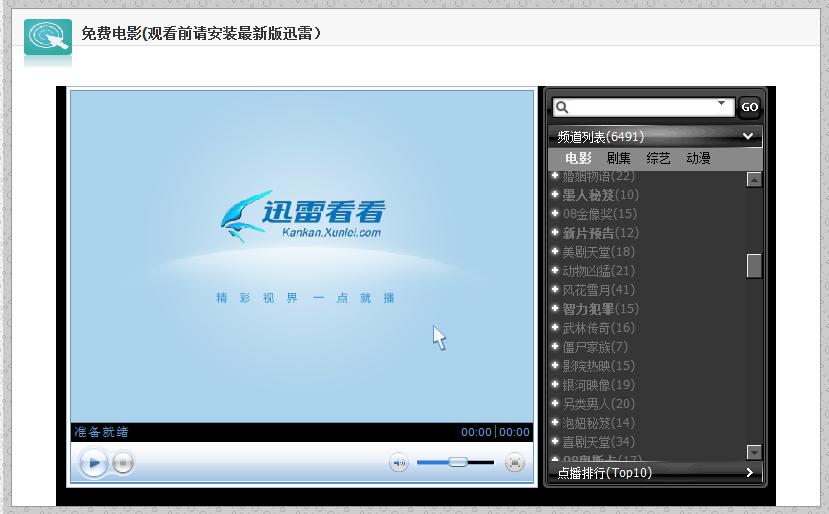Image resolution: width=829 pixels, height=514 pixels.
Task: Click the 00:00 | 00:00 time display
Action: tap(495, 432)
